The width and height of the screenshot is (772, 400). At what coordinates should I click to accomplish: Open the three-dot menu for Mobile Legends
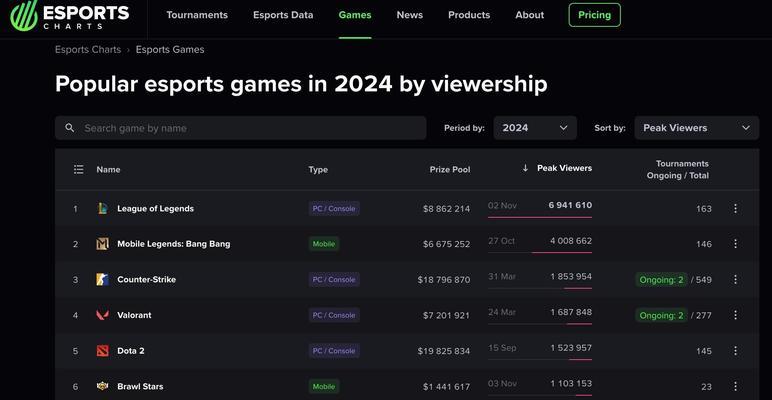[736, 244]
